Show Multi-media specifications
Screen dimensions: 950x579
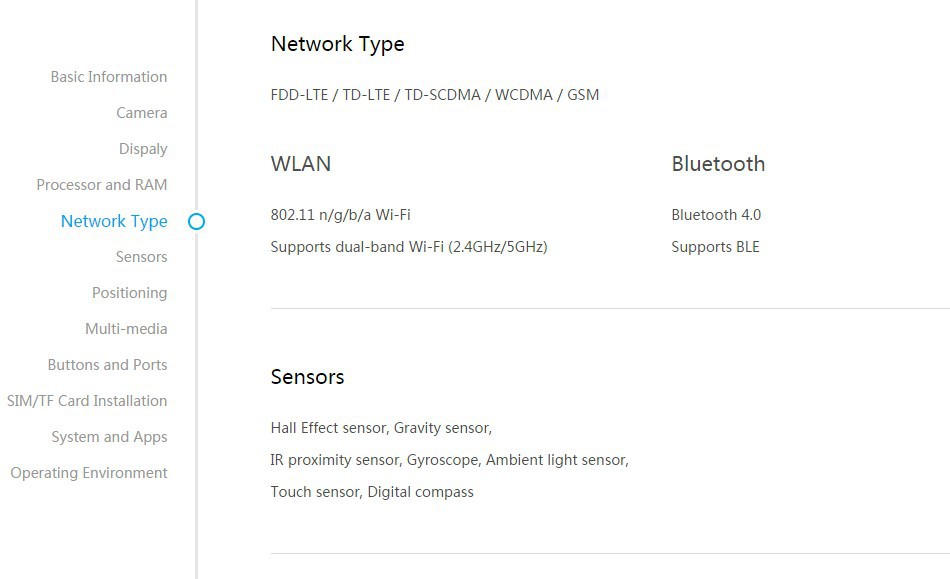tap(126, 329)
